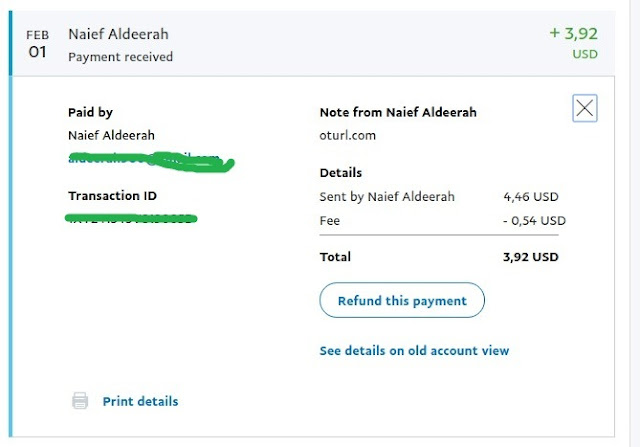Open the Print details link
The image size is (640, 447).
point(140,401)
